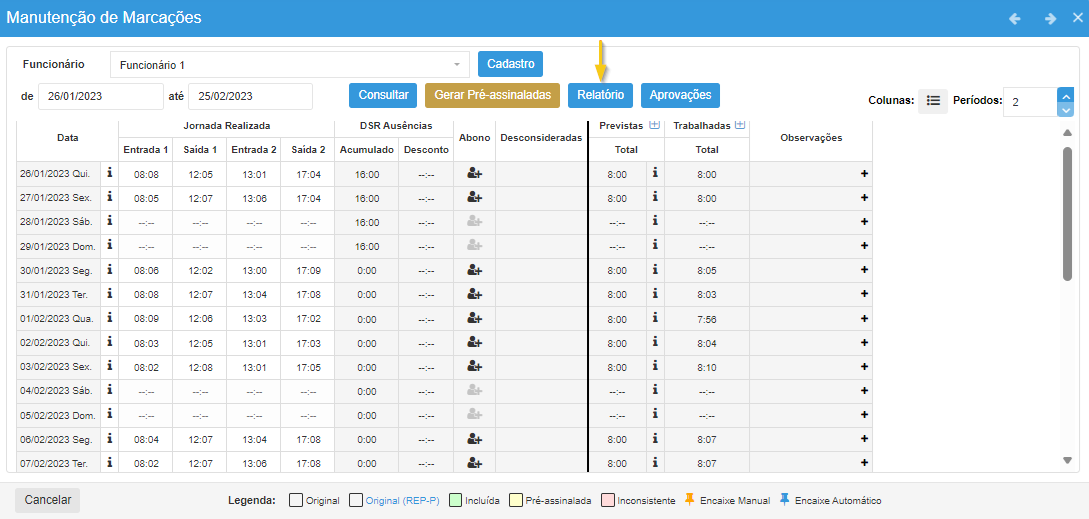The height and width of the screenshot is (519, 1089).
Task: Click abono icon for 03/02/2023 row
Action: [x=474, y=366]
